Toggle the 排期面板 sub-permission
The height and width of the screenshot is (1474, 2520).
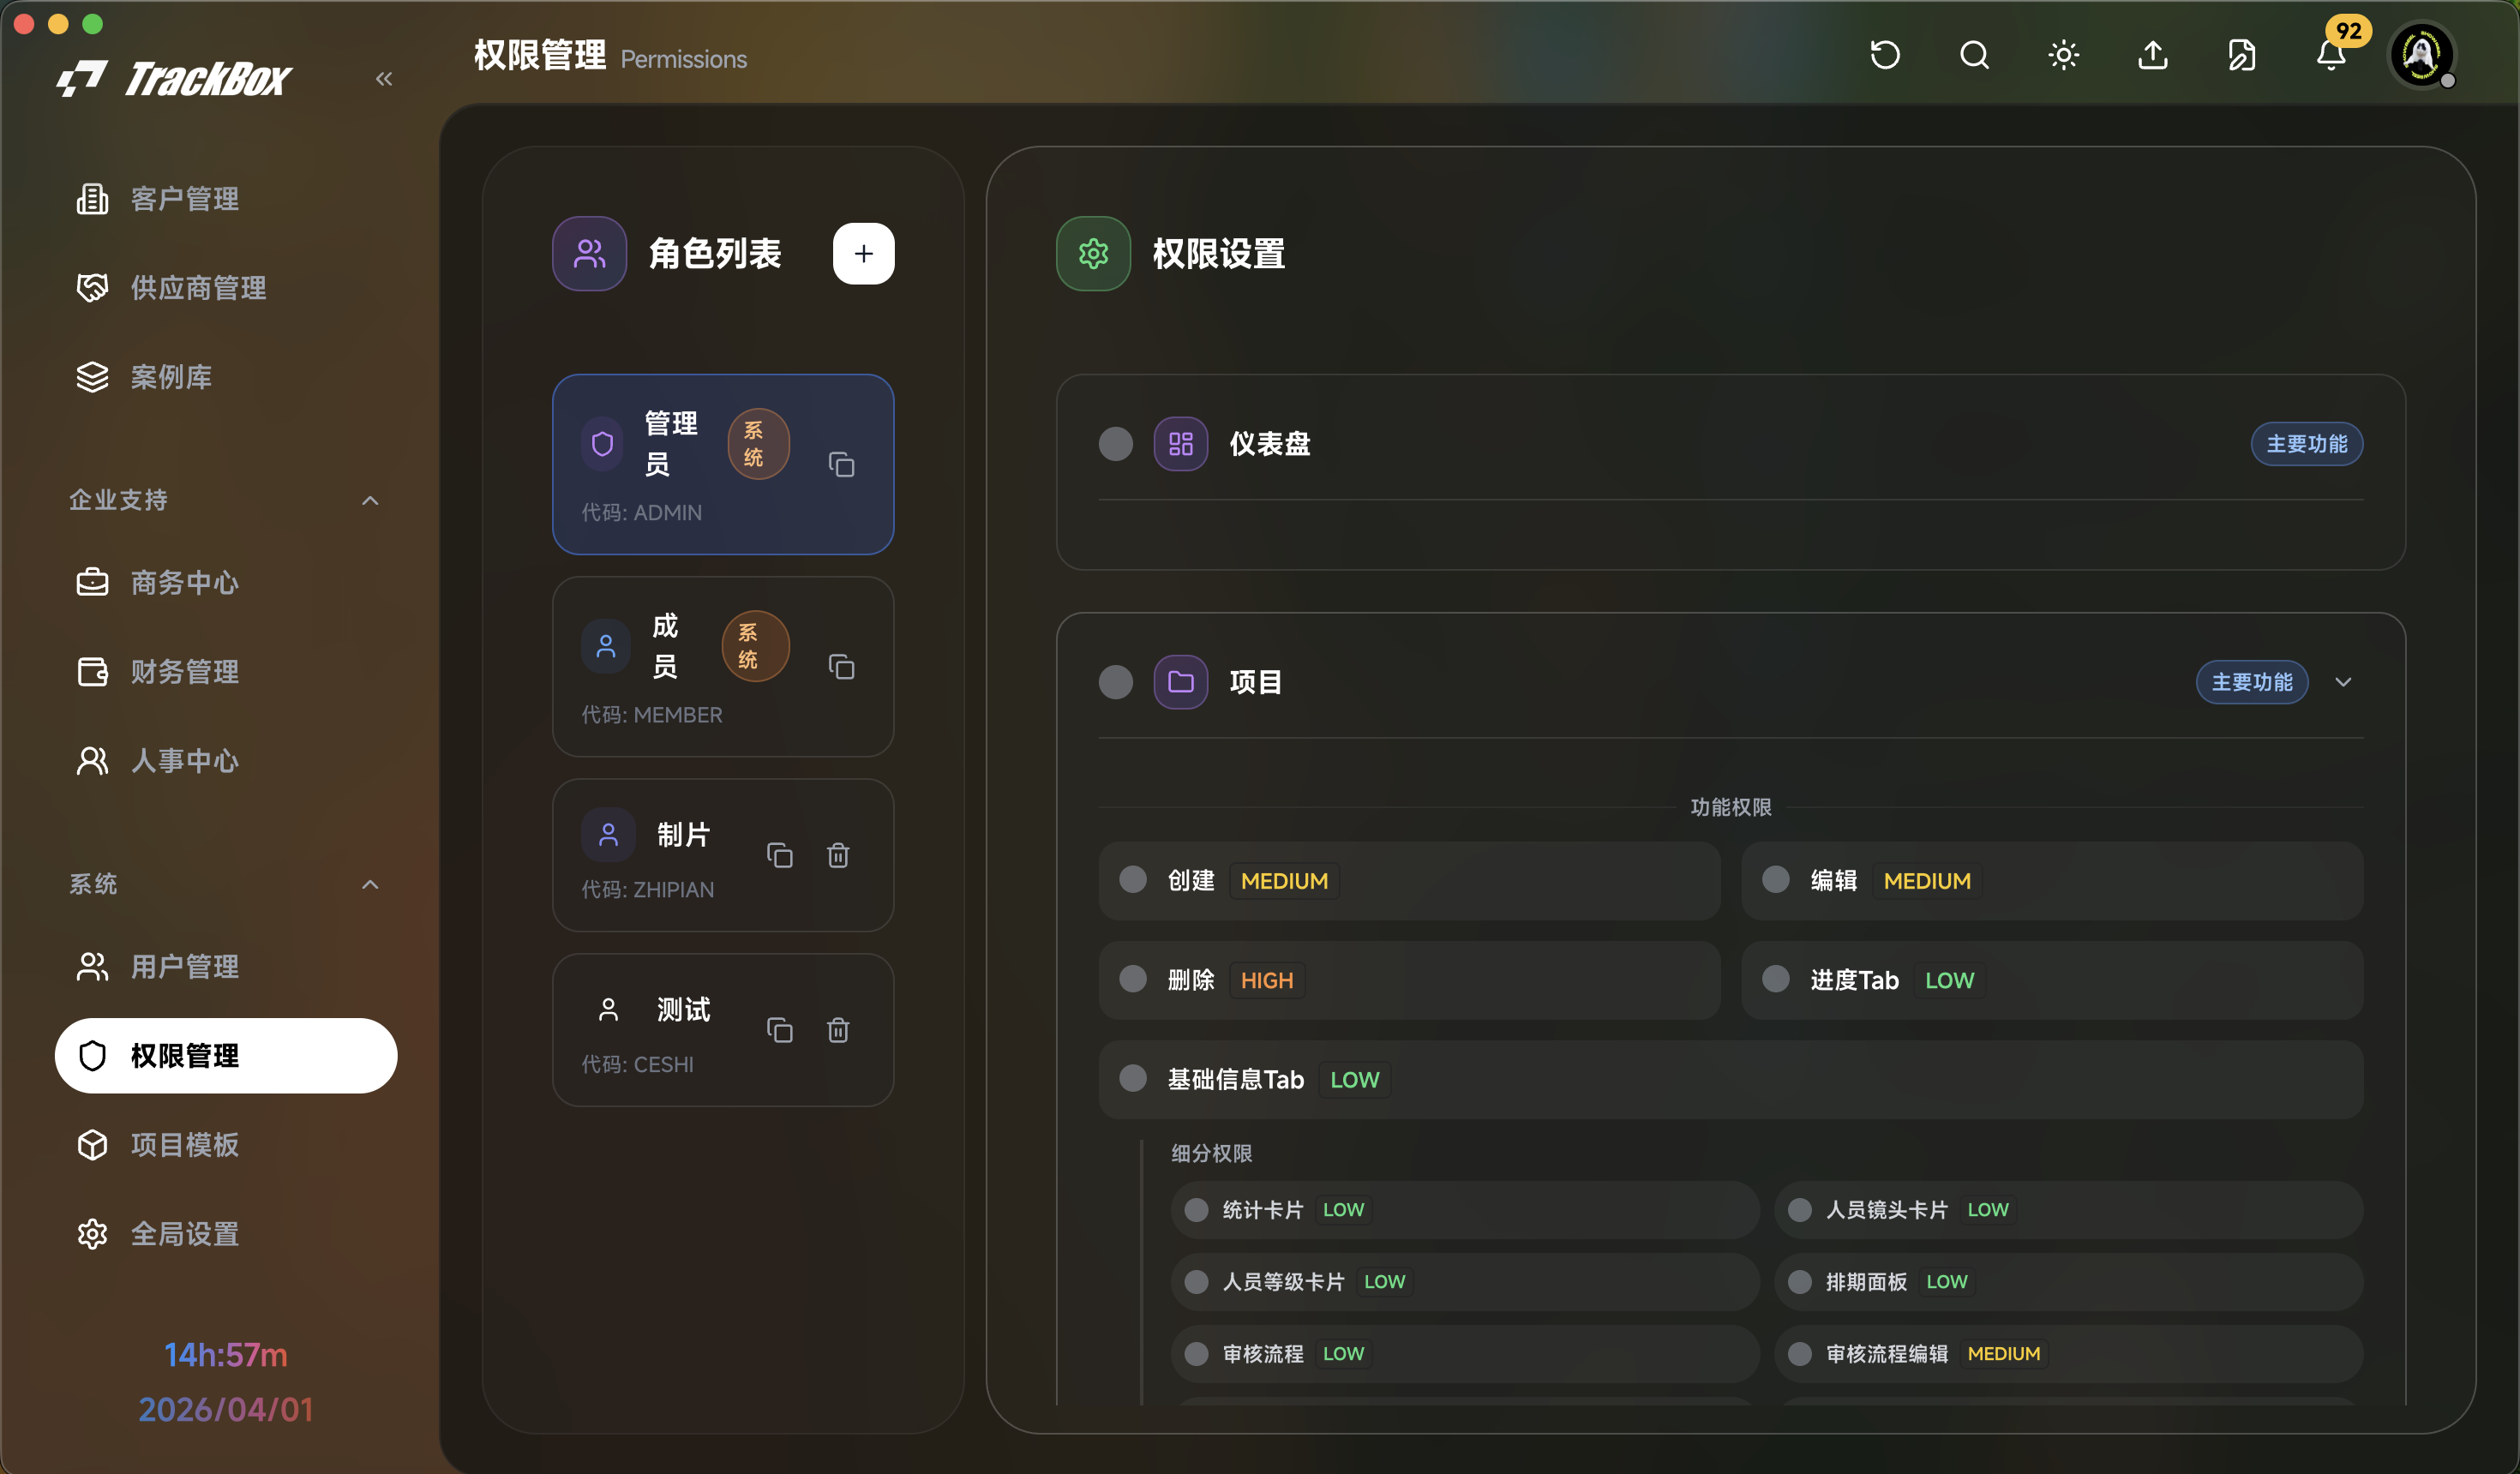point(1799,1282)
